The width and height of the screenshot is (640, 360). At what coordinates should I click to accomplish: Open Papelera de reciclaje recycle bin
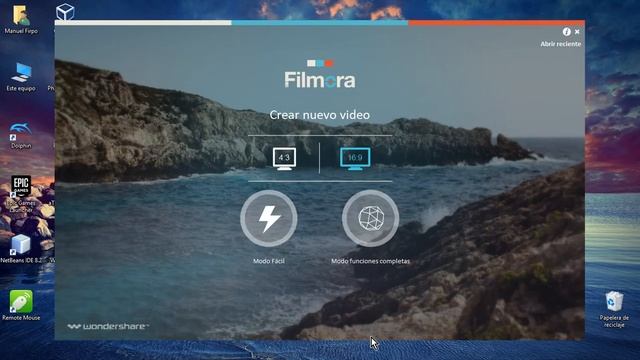614,309
